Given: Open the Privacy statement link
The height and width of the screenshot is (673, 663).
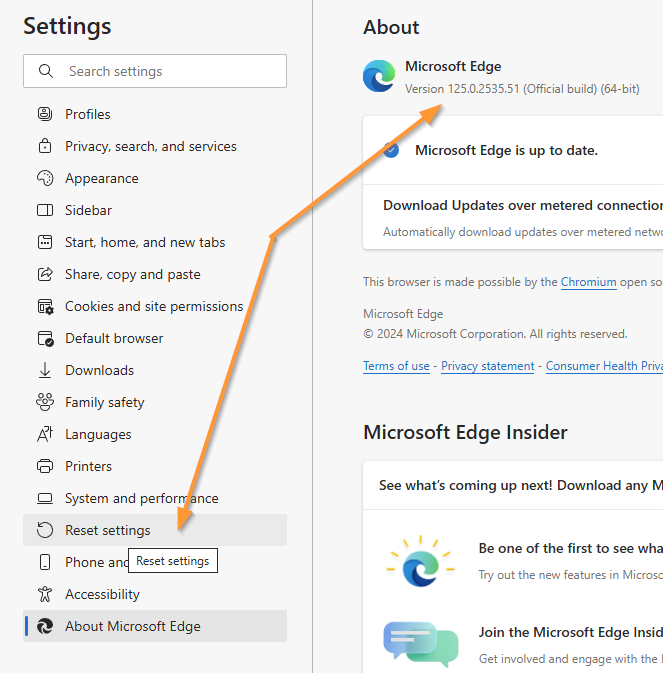Looking at the screenshot, I should pos(487,366).
